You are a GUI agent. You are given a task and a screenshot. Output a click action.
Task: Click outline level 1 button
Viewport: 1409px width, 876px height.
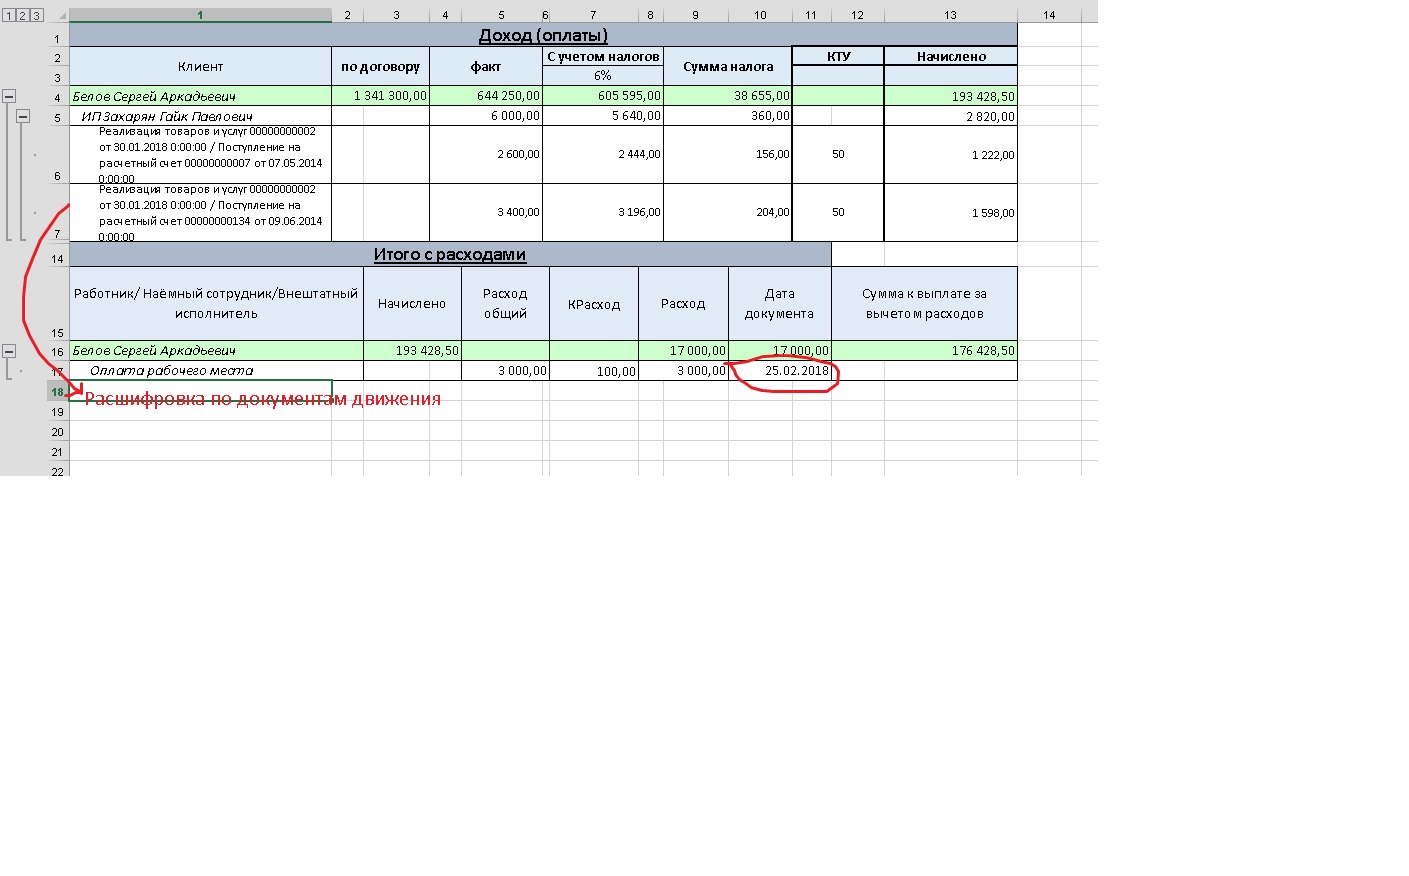[9, 16]
